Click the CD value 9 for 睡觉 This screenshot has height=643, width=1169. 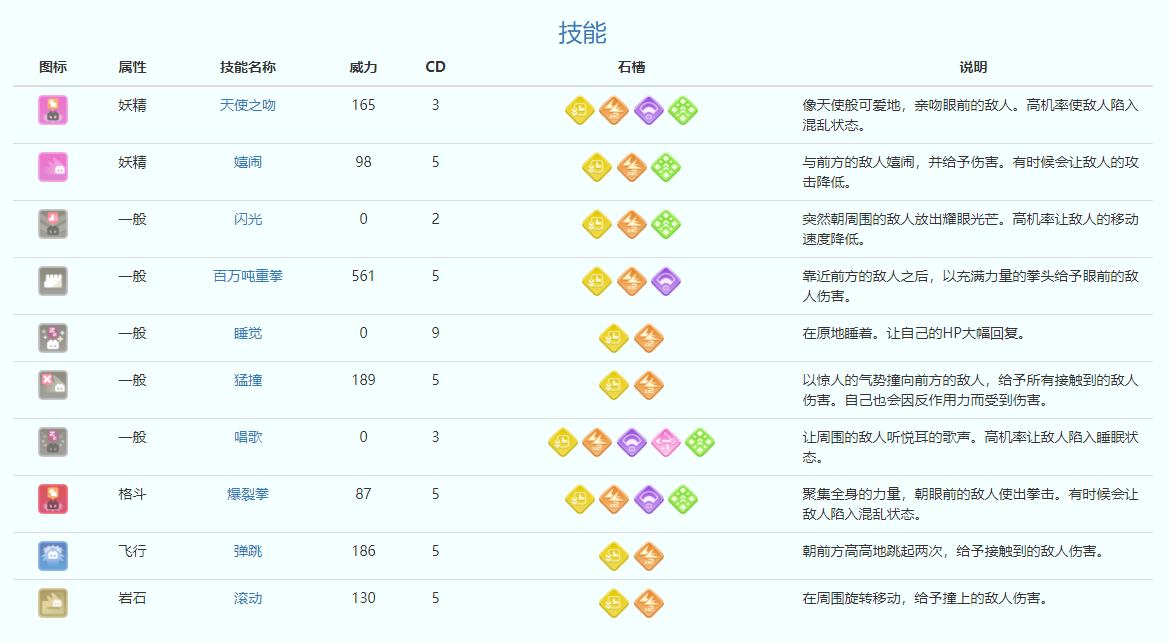pyautogui.click(x=435, y=333)
